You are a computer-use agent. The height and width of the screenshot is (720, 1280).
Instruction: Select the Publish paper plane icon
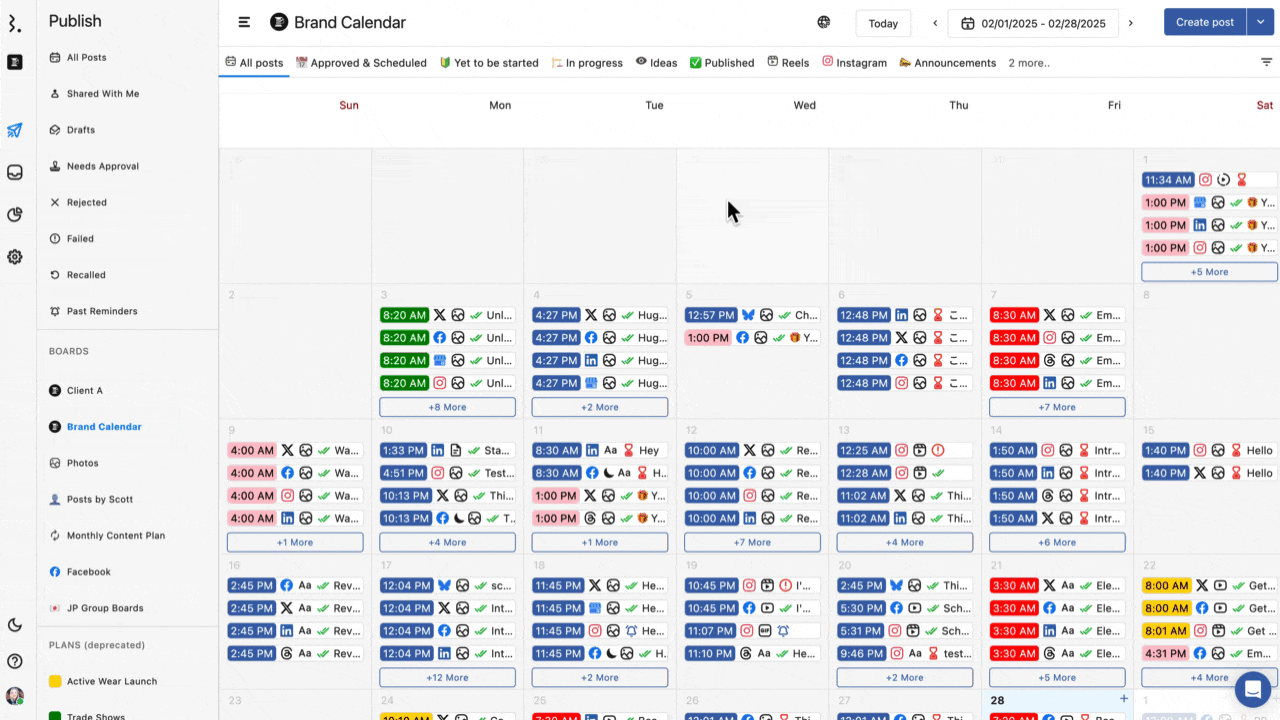(14, 129)
